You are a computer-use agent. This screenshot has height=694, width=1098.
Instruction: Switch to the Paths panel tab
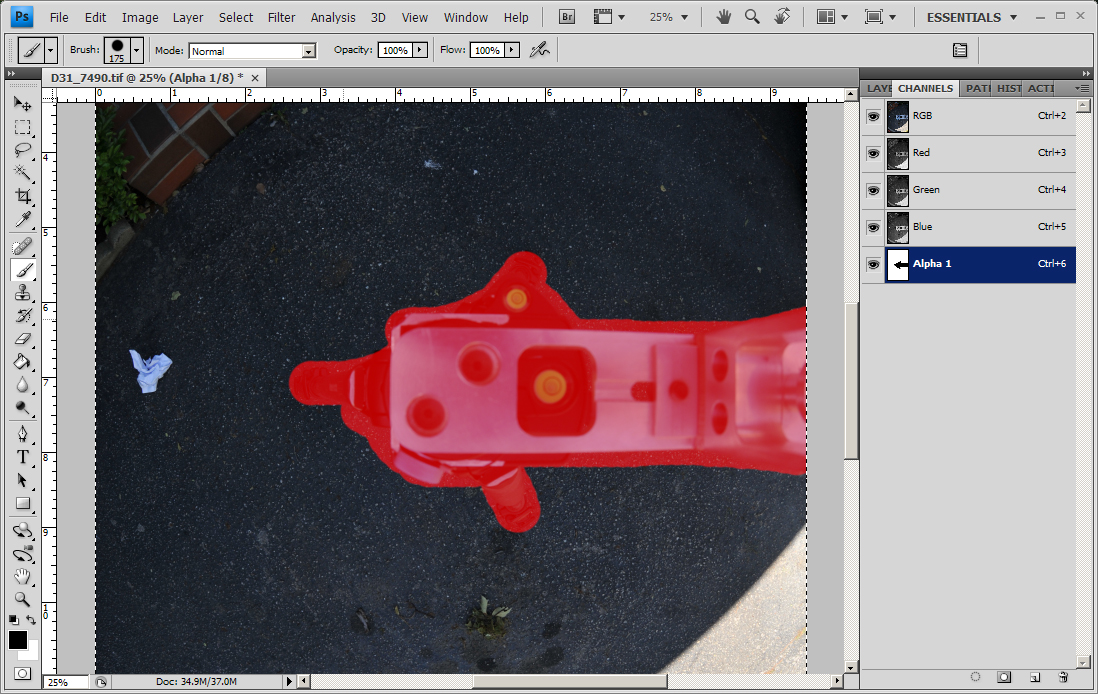[977, 88]
